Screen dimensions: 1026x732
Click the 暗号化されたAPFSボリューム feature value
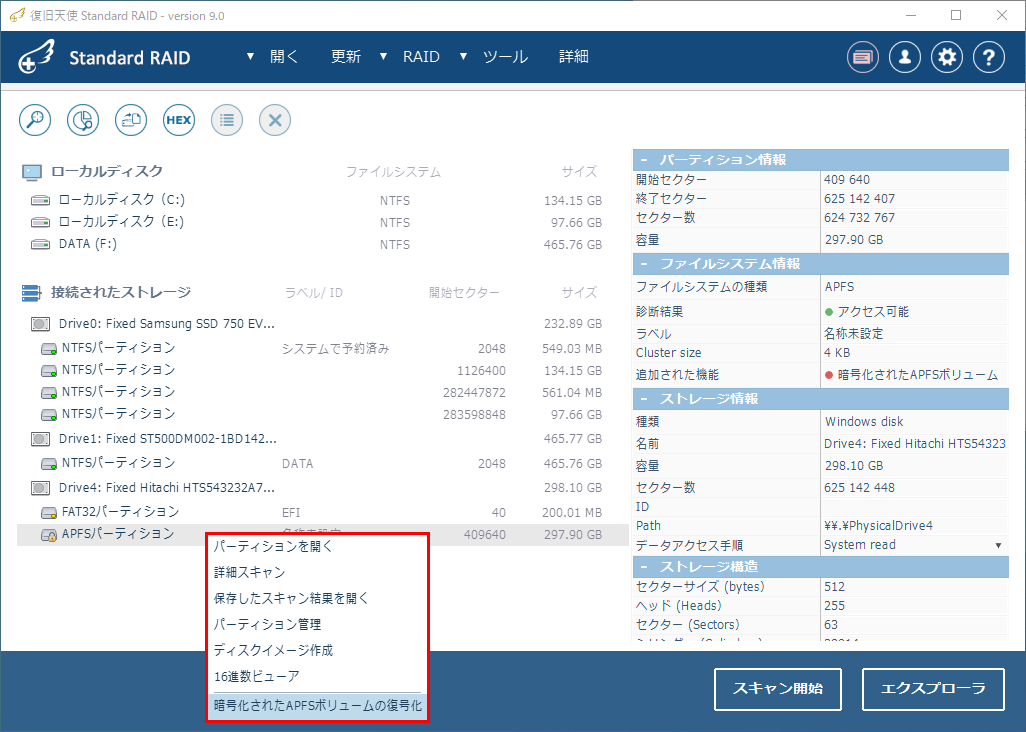(911, 375)
